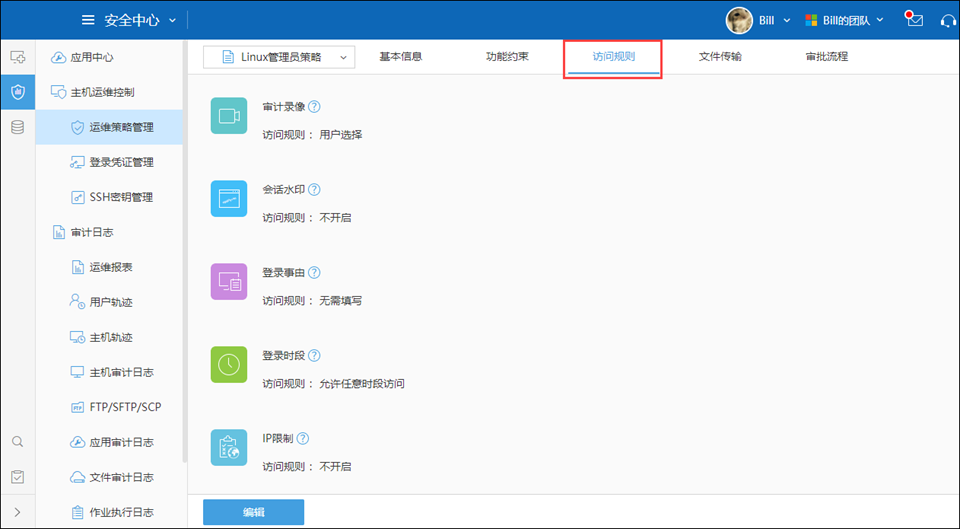Click the 会话水印 window icon
960x529 pixels.
click(x=229, y=198)
